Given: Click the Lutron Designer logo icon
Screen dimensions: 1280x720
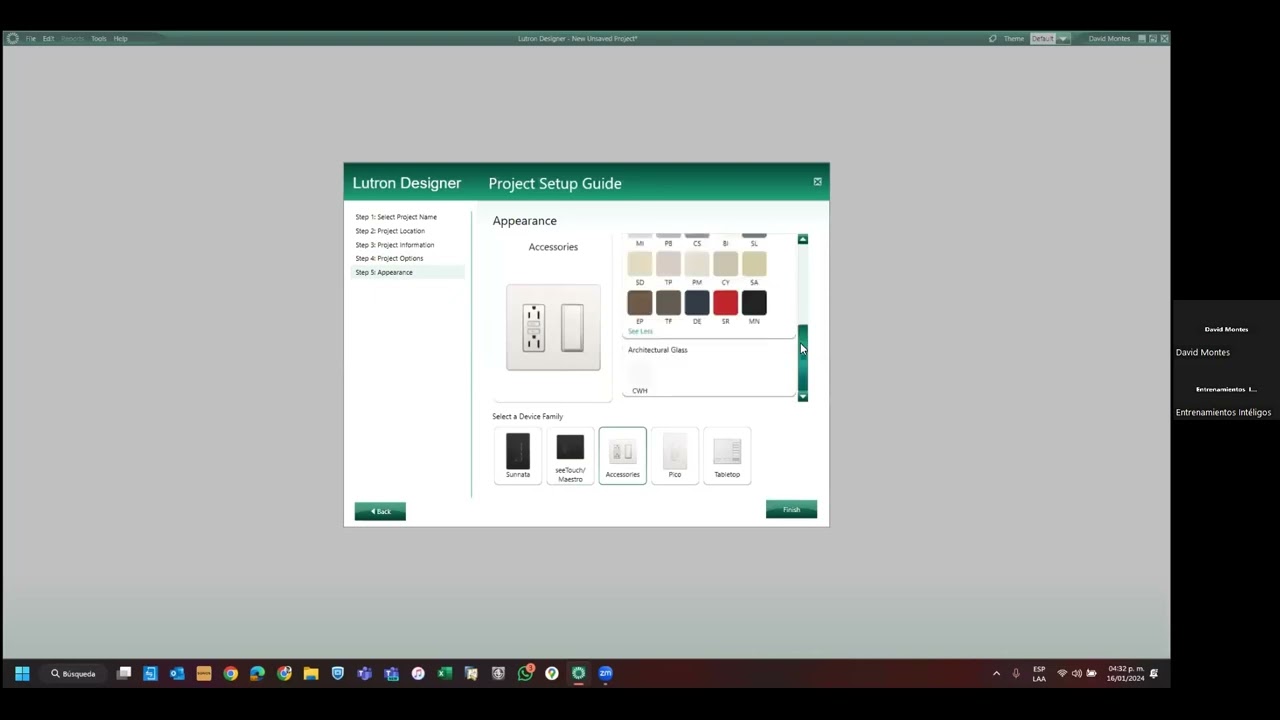Looking at the screenshot, I should tap(12, 39).
